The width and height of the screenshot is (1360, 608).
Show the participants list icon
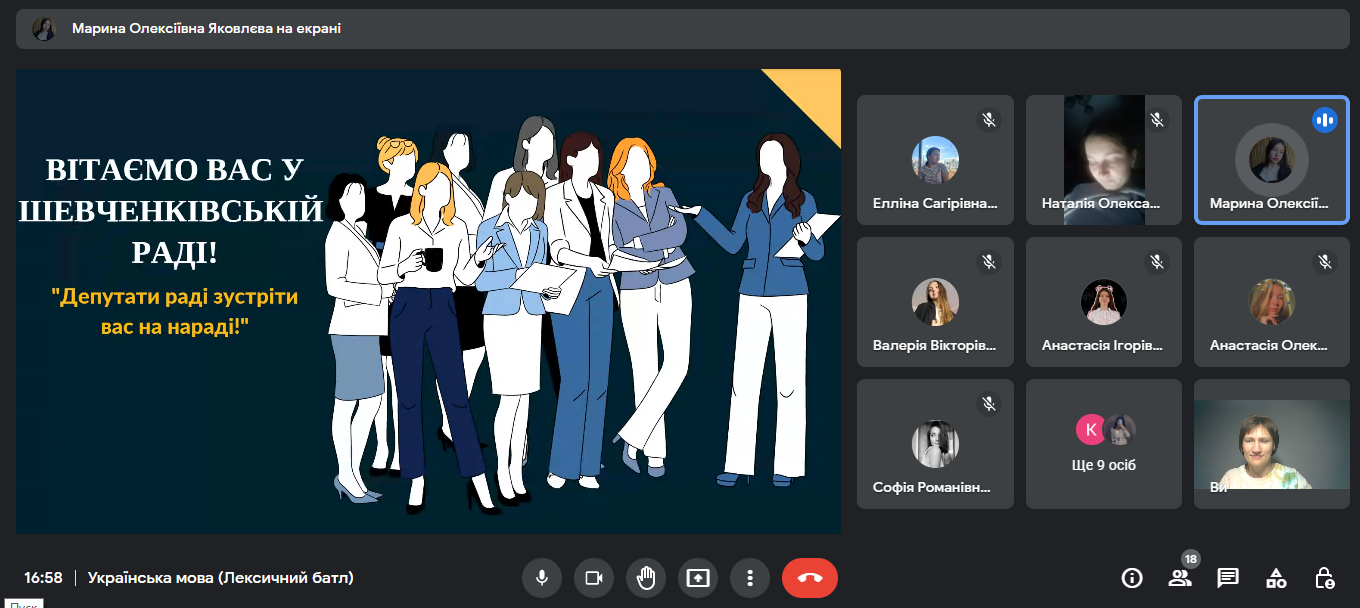coord(1180,578)
